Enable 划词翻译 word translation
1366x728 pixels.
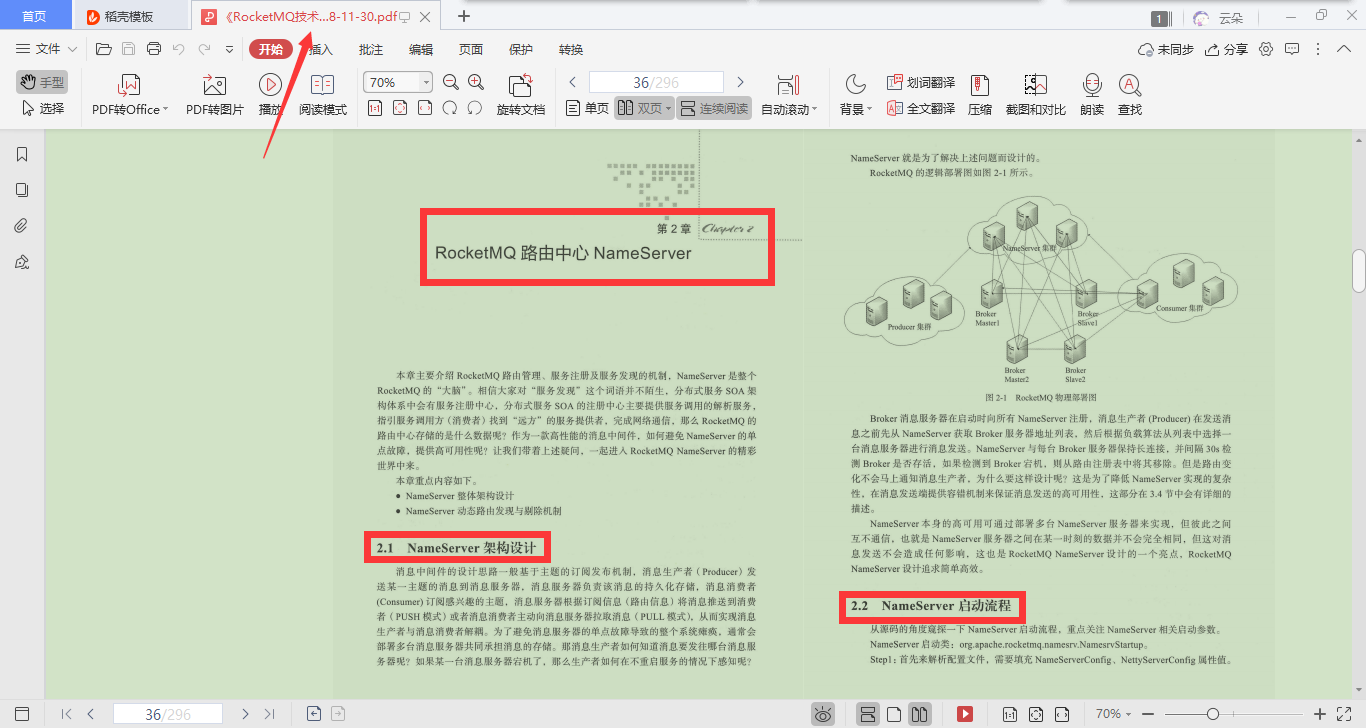tap(920, 82)
